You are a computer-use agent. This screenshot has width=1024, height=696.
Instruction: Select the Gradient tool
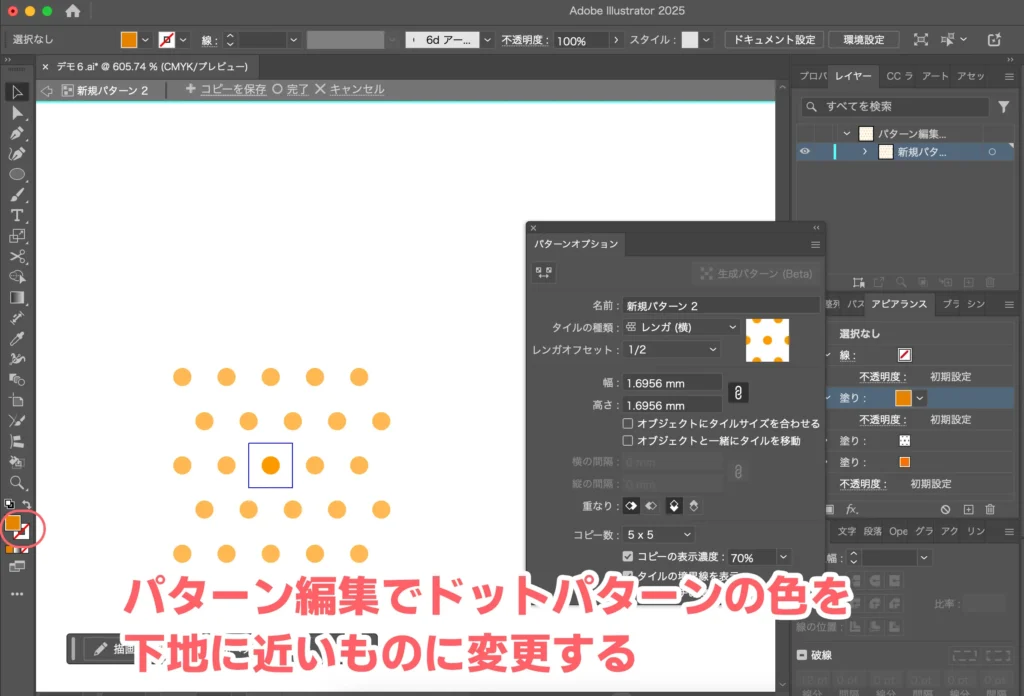[14, 296]
